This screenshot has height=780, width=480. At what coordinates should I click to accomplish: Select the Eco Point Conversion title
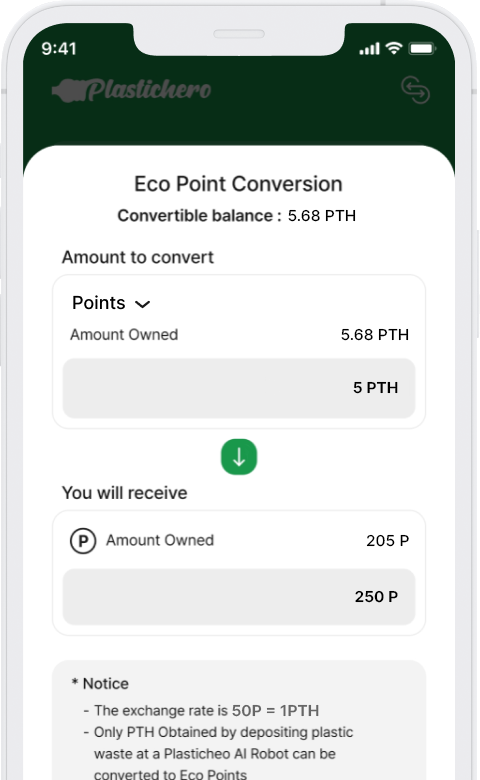coord(238,184)
